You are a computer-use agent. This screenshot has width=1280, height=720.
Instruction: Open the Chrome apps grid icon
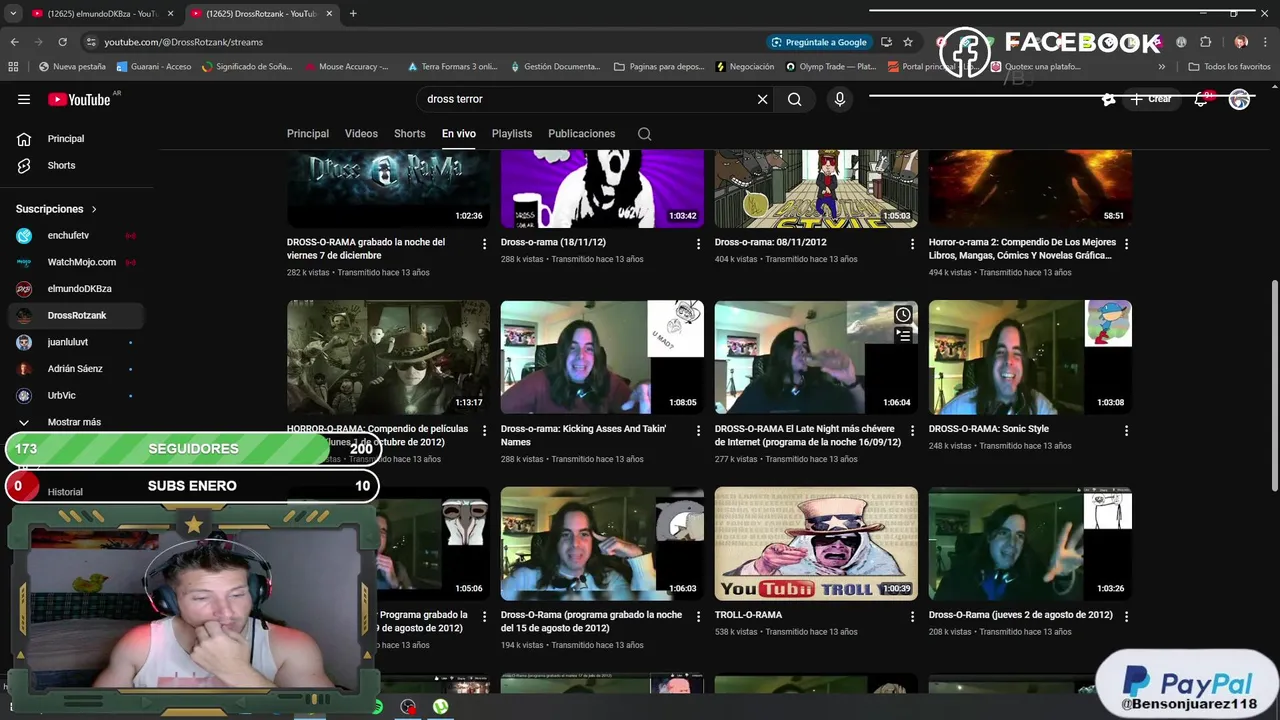[x=13, y=67]
